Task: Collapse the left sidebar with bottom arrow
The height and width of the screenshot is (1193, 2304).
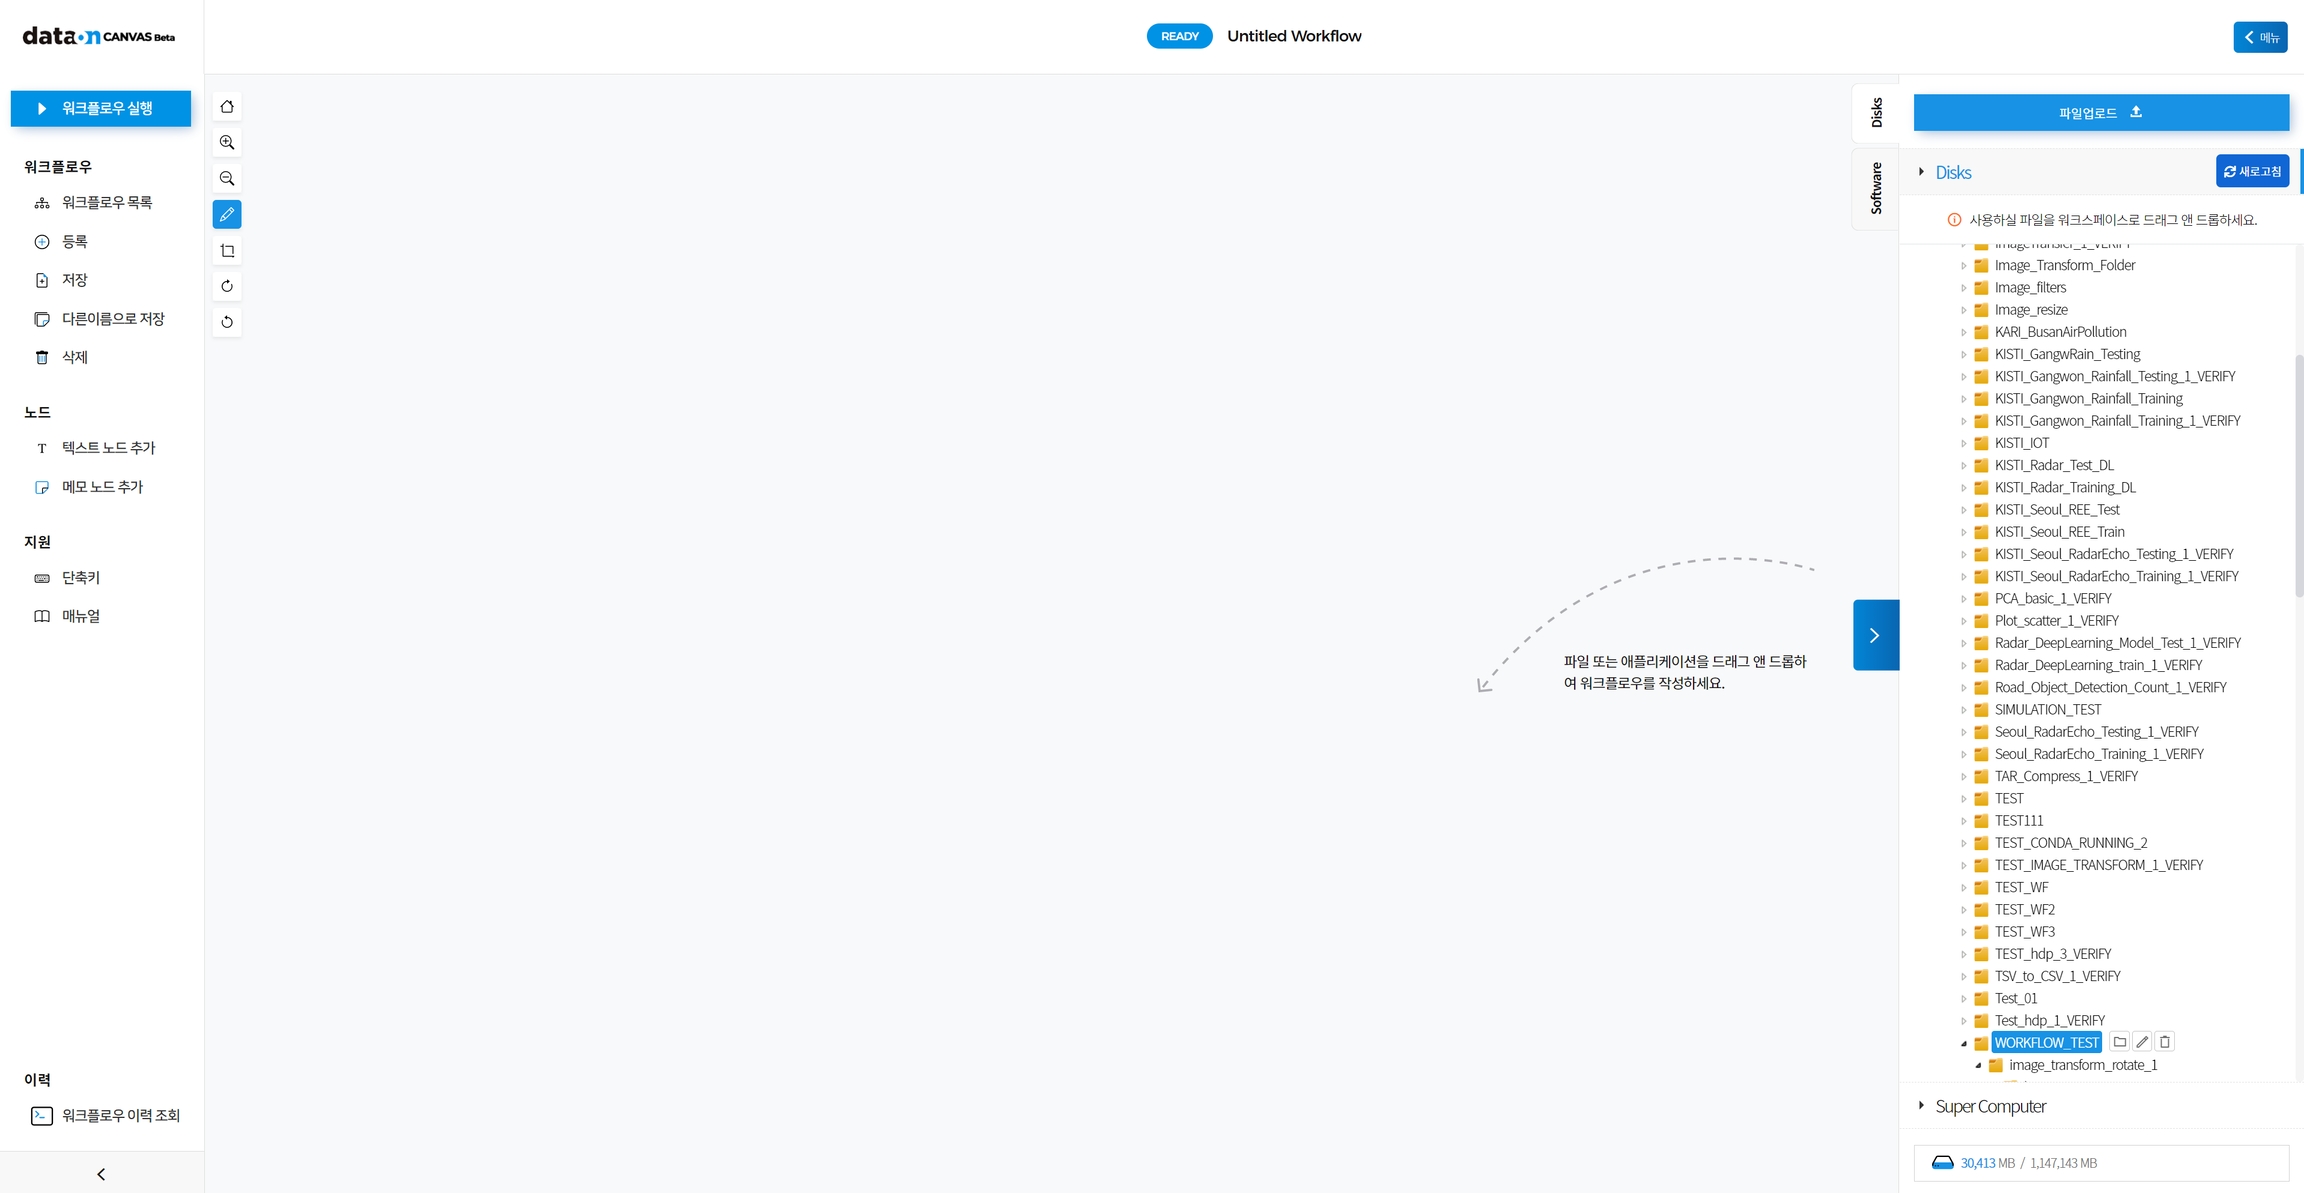Action: pos(101,1174)
